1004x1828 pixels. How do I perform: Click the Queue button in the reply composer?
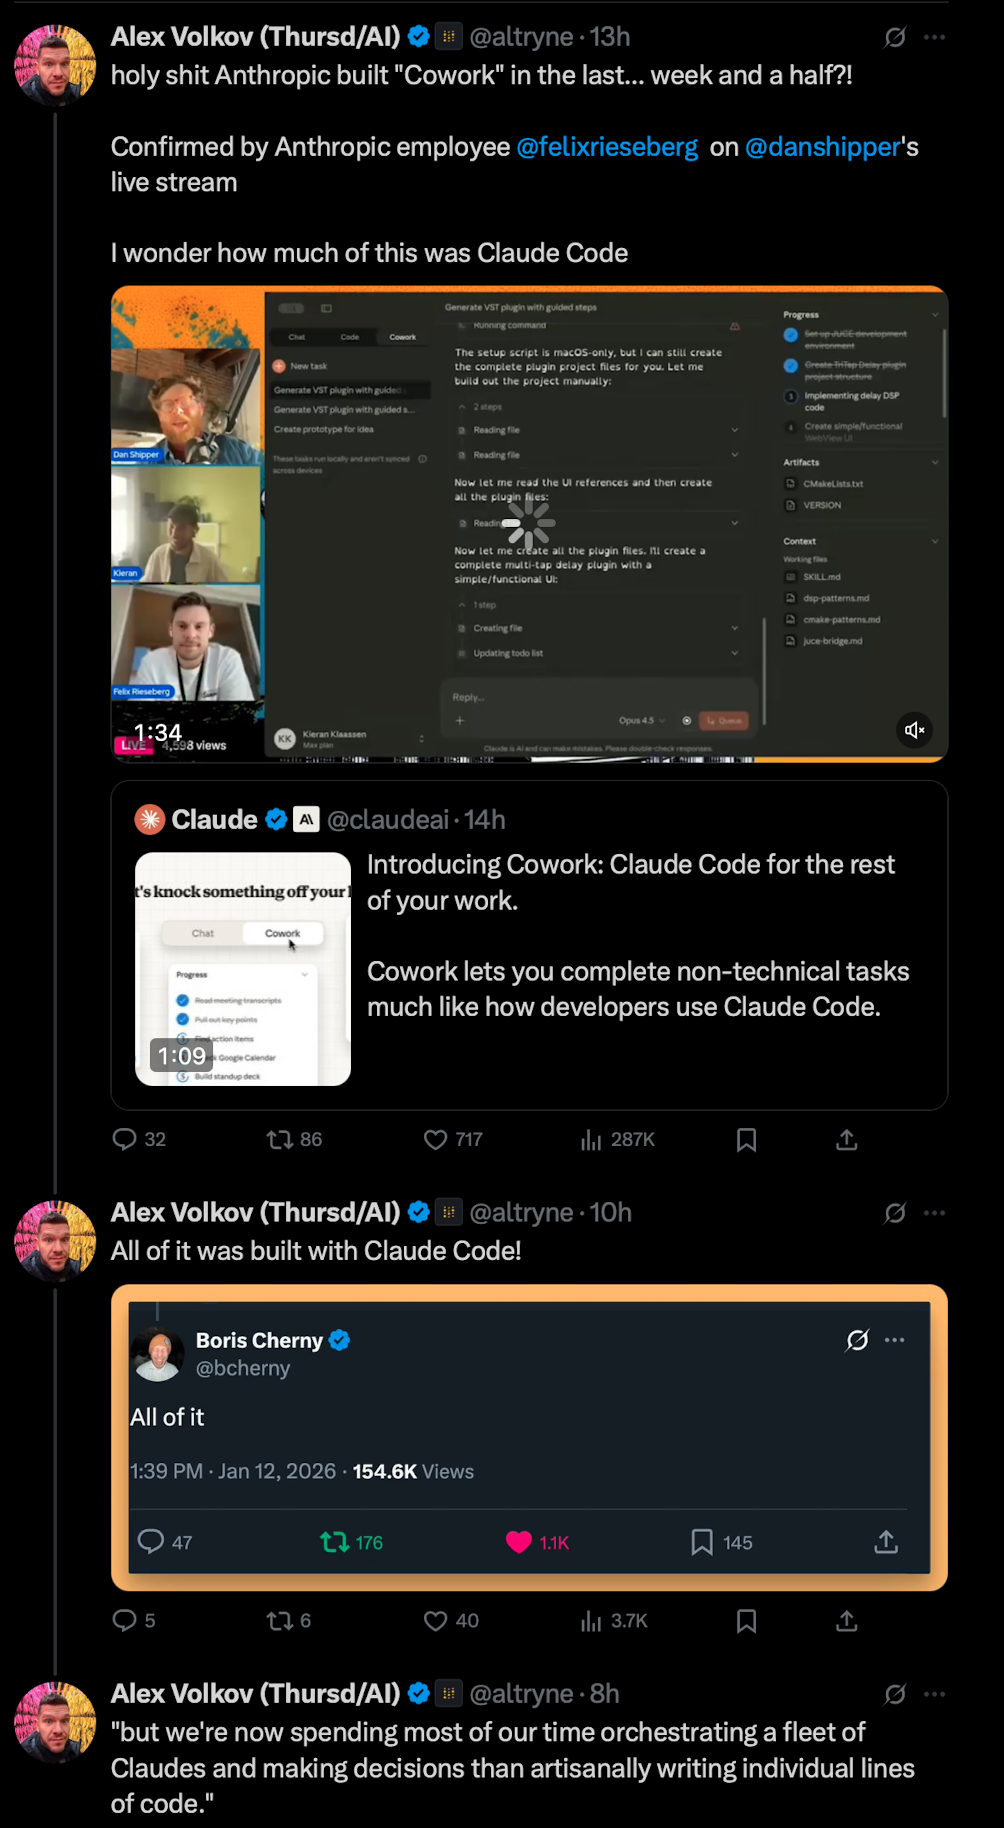724,720
